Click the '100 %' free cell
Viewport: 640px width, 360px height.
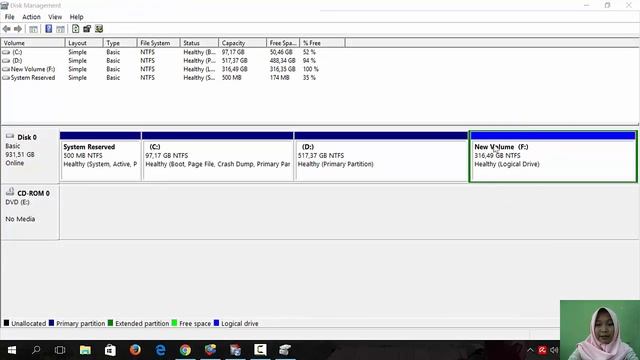tap(311, 69)
